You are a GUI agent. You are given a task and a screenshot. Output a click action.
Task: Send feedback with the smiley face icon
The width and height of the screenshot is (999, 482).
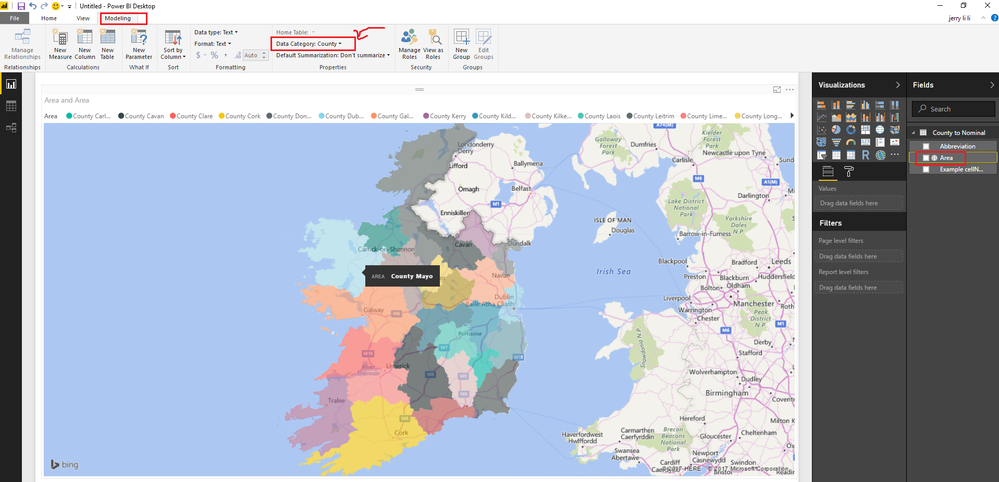point(55,6)
